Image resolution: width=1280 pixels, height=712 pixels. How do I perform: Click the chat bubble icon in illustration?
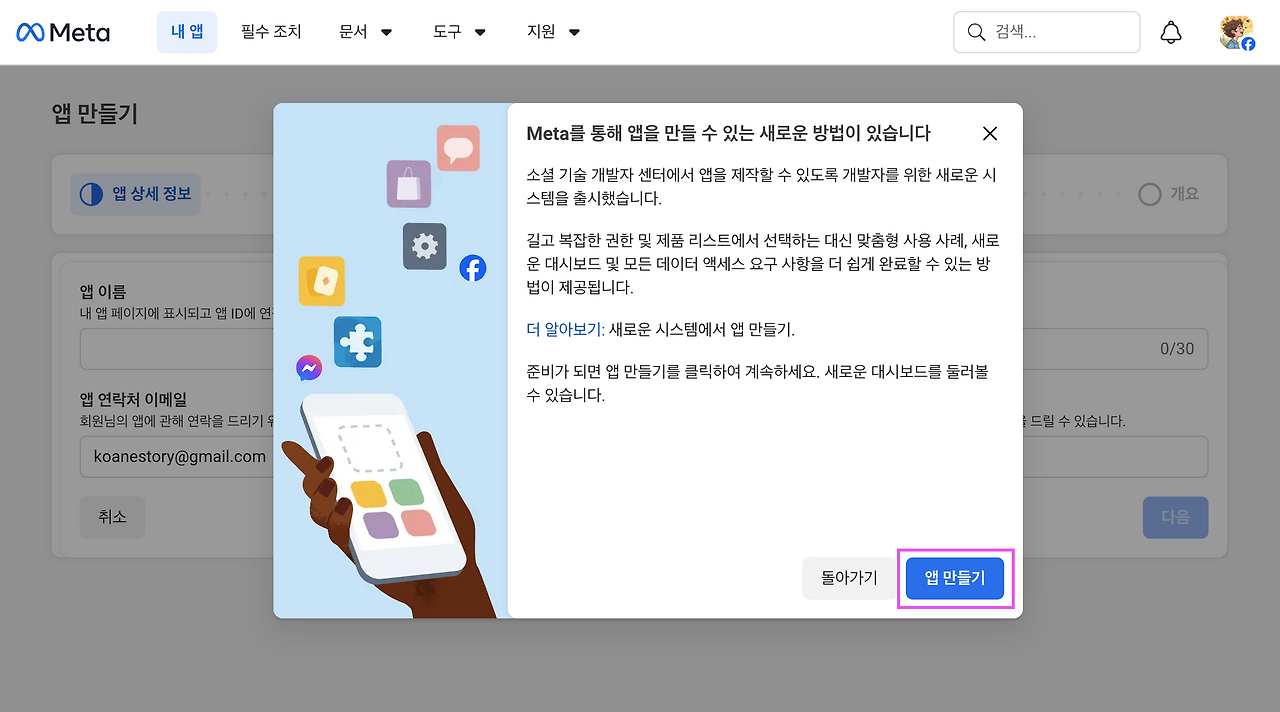pyautogui.click(x=458, y=148)
